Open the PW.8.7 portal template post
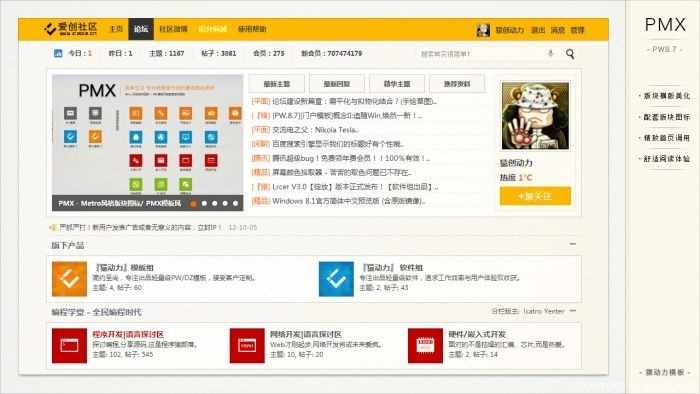 click(347, 116)
